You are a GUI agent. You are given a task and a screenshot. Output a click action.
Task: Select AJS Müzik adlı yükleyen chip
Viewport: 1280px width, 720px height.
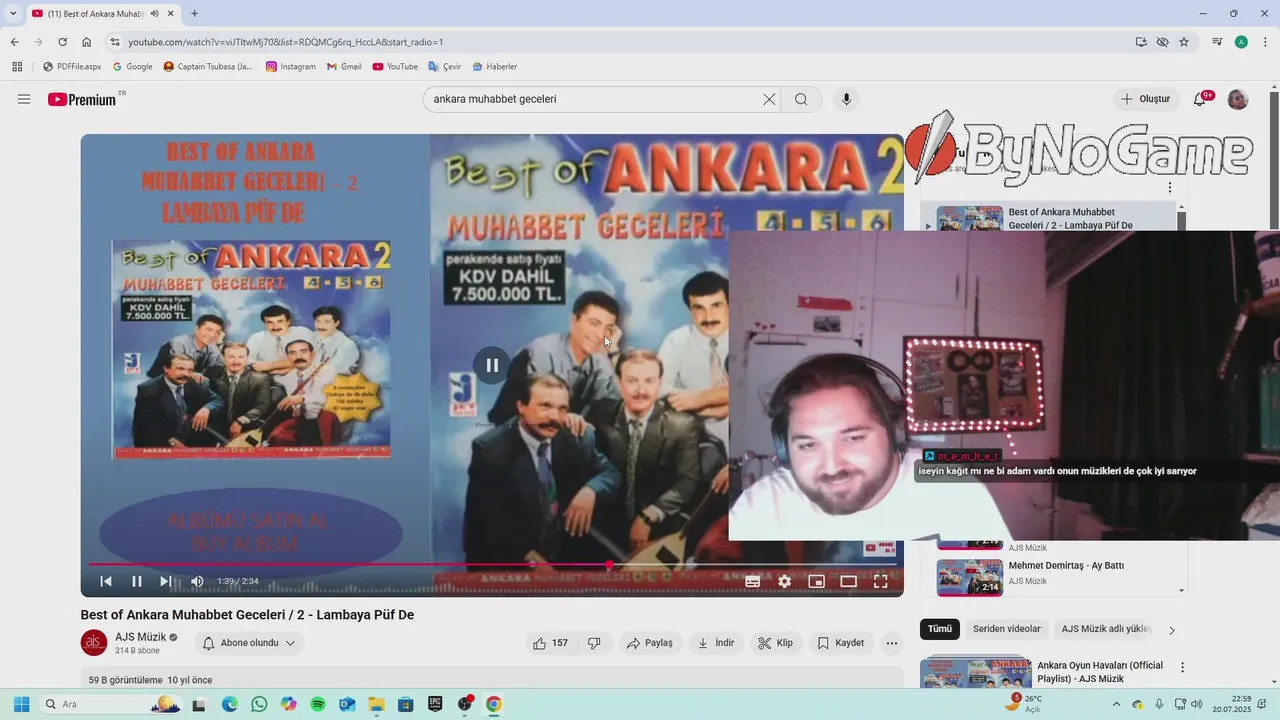(1106, 629)
